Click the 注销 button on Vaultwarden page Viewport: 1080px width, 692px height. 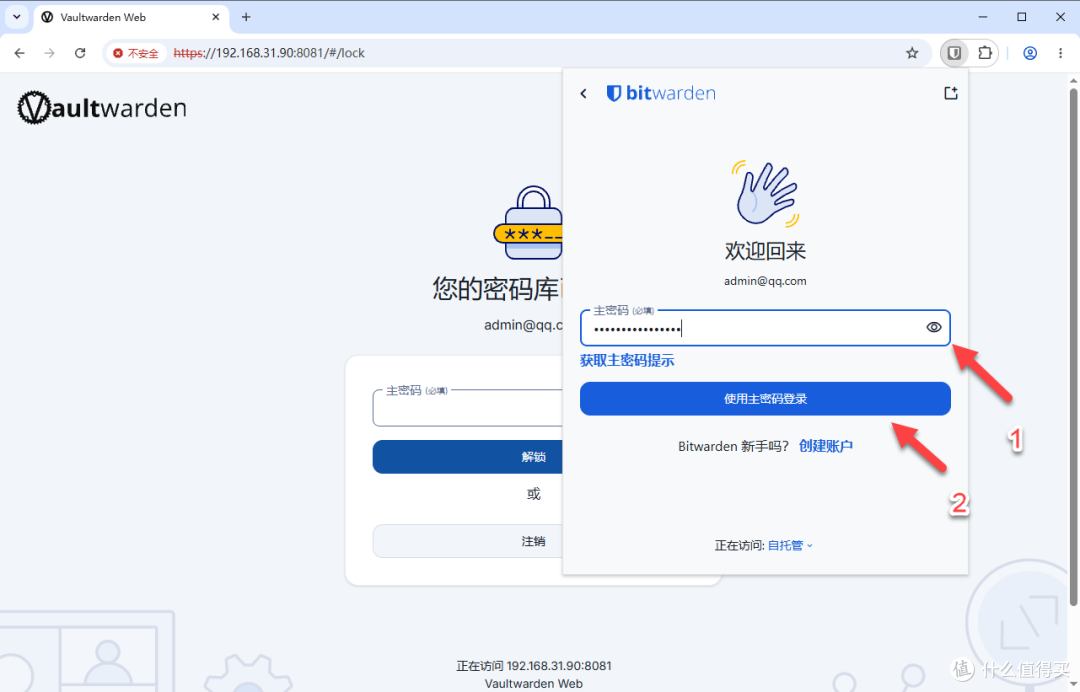point(468,541)
